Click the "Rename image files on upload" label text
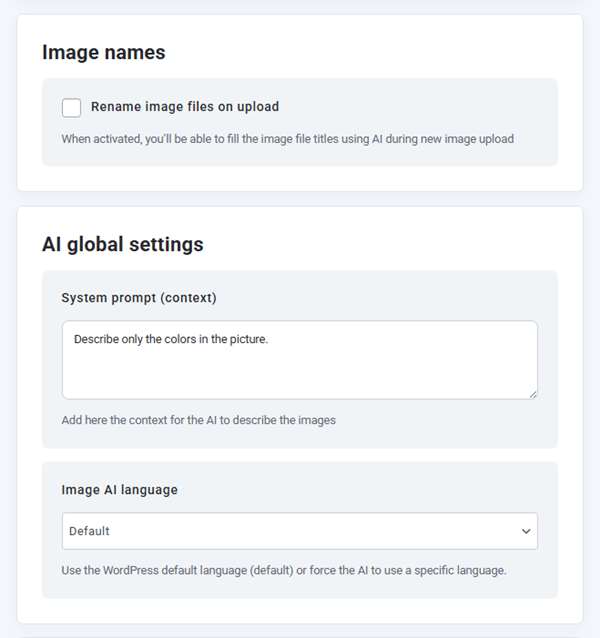The width and height of the screenshot is (600, 638). click(184, 107)
